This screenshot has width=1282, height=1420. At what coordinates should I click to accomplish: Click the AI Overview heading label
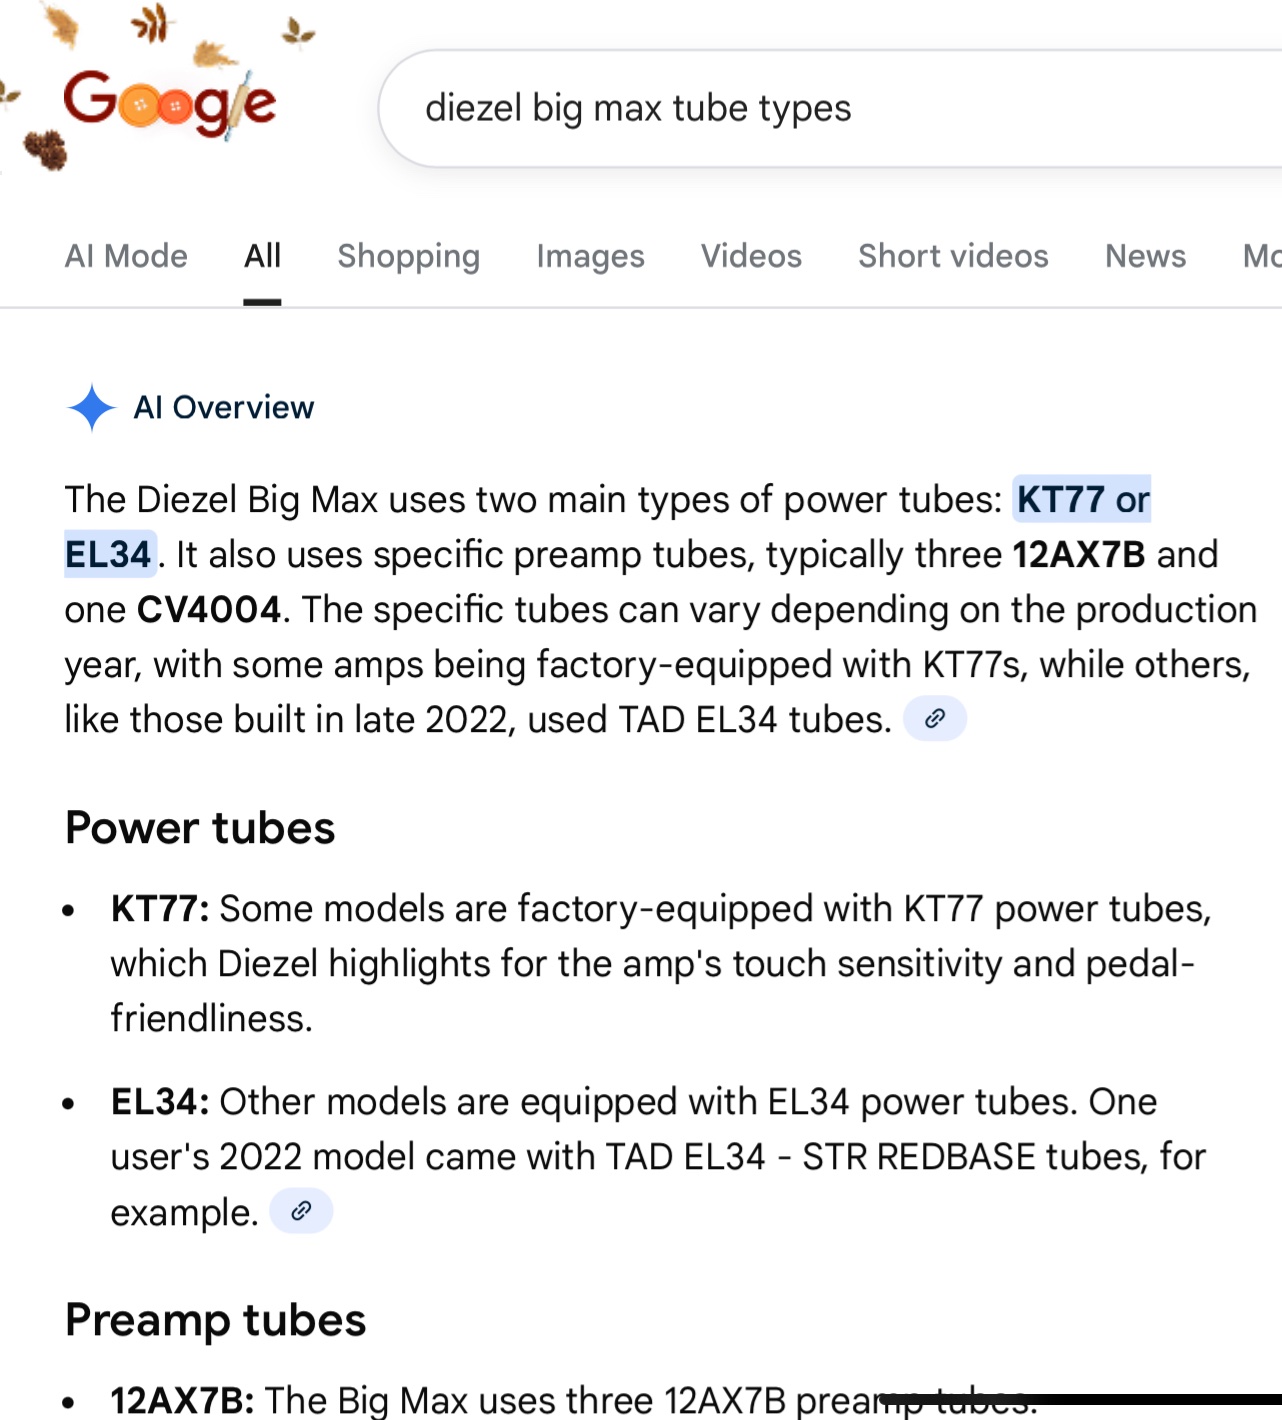[224, 408]
